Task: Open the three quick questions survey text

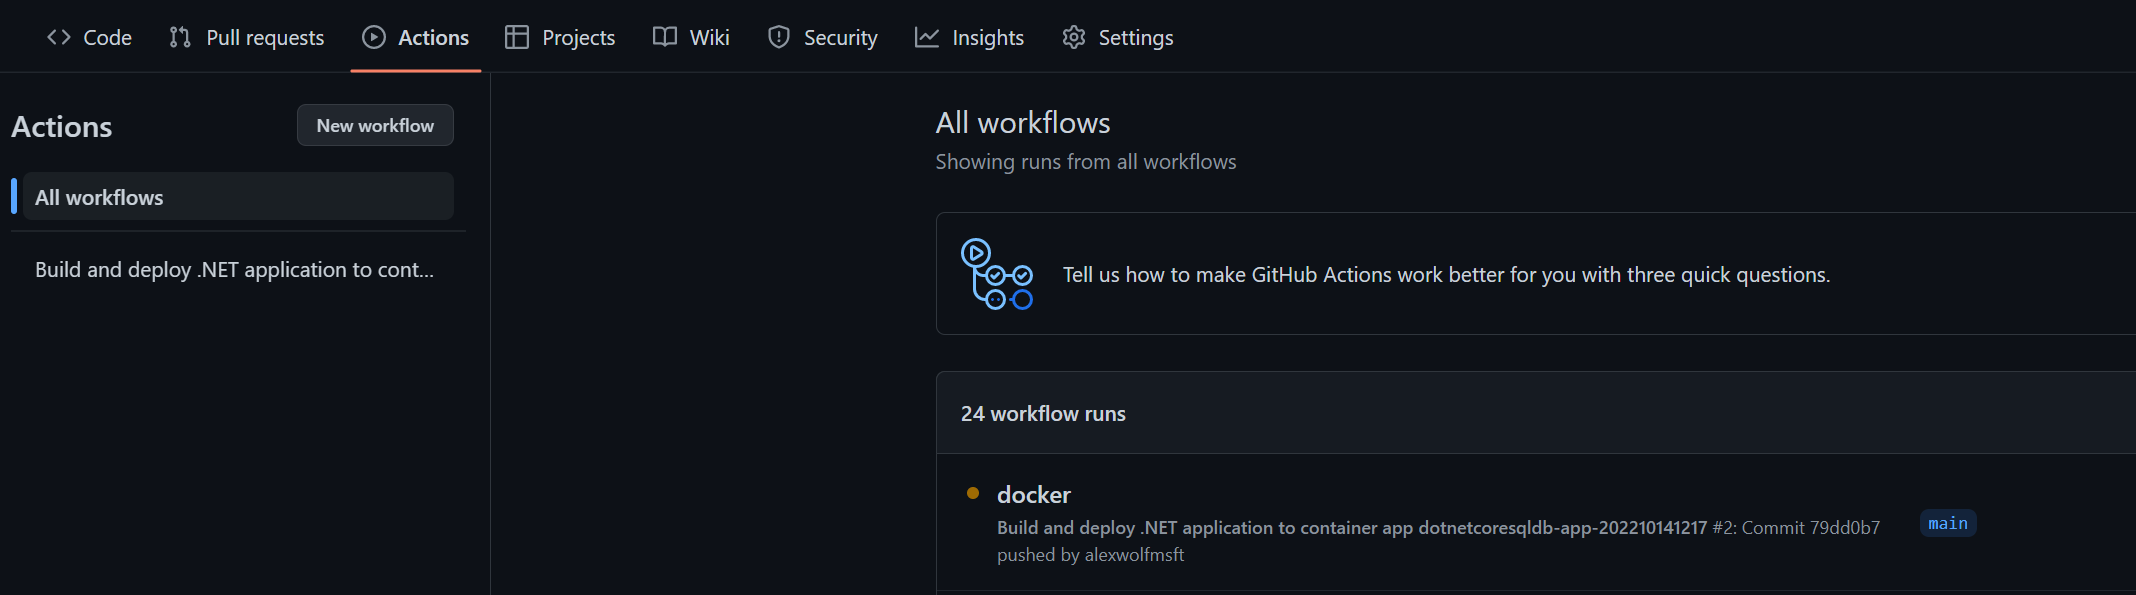Action: (1446, 275)
